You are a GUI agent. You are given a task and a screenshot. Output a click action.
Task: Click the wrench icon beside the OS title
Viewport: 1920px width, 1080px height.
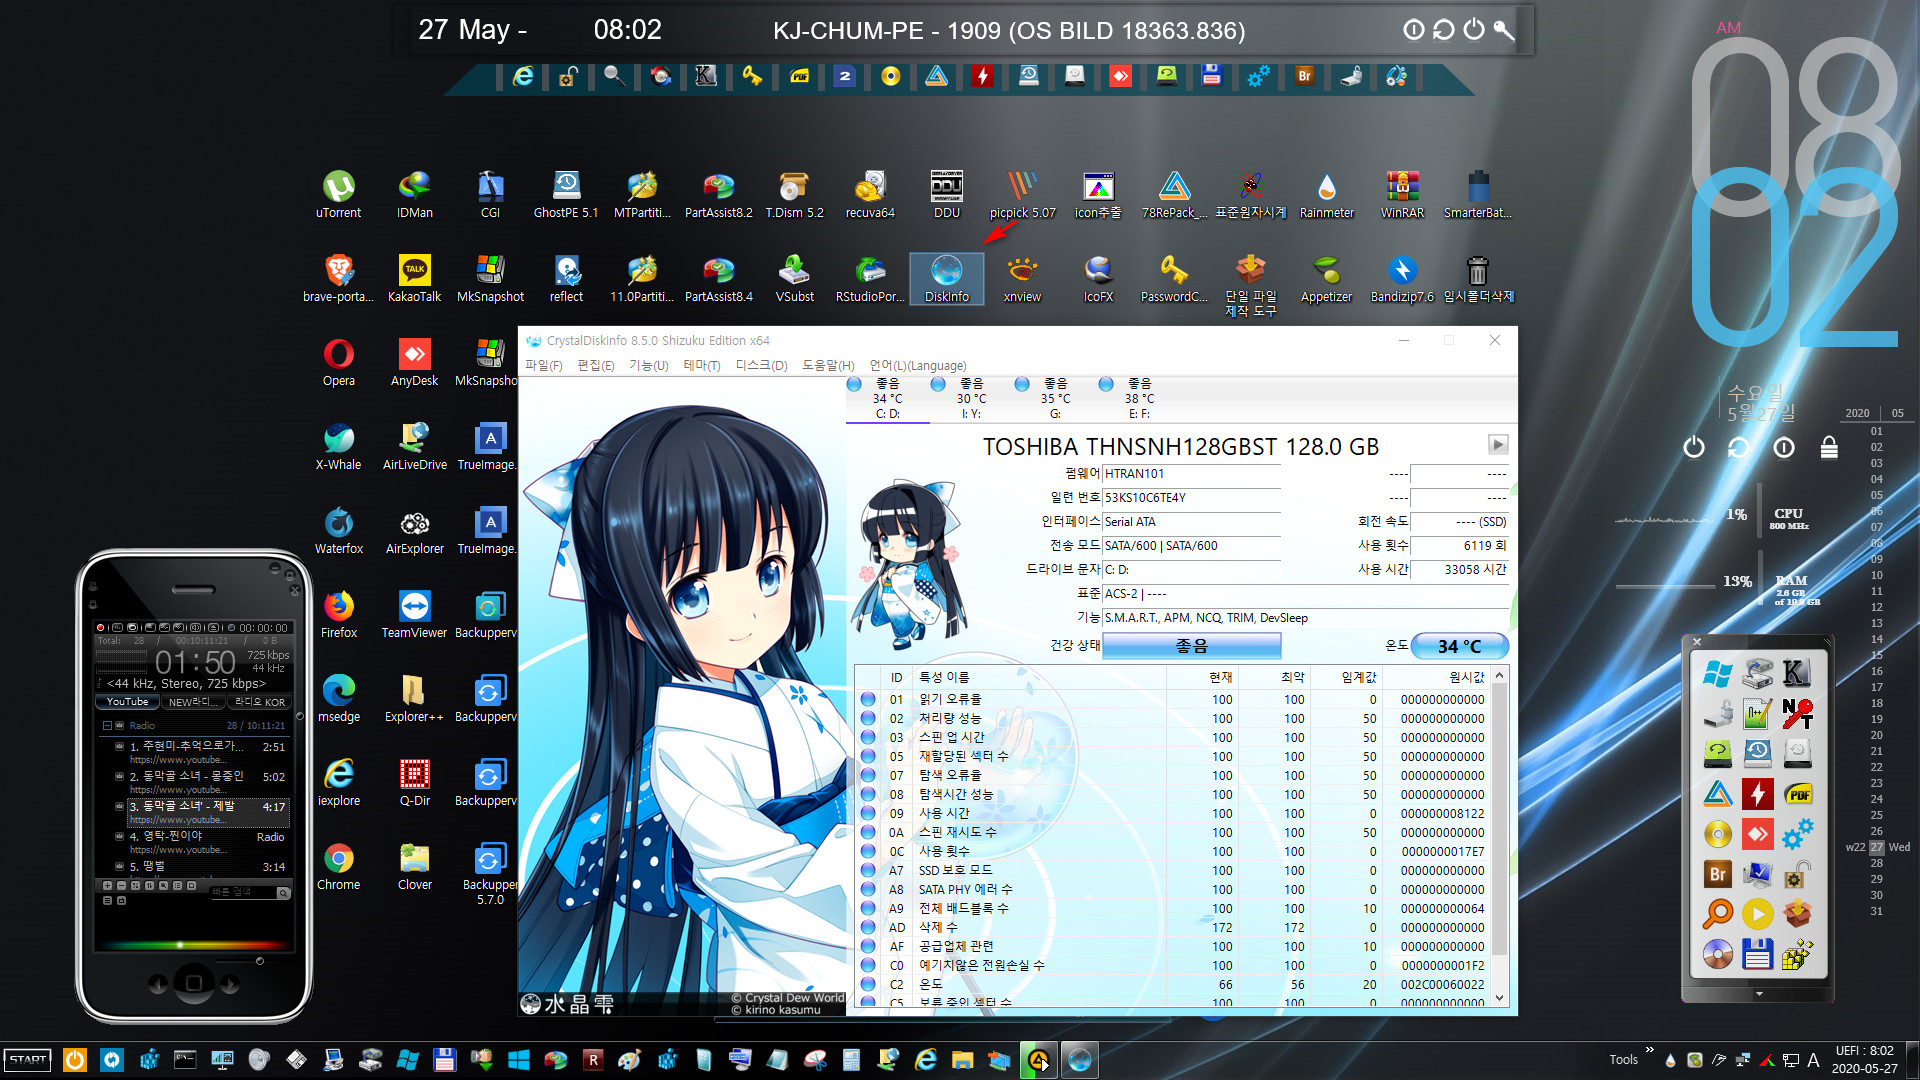1504,30
